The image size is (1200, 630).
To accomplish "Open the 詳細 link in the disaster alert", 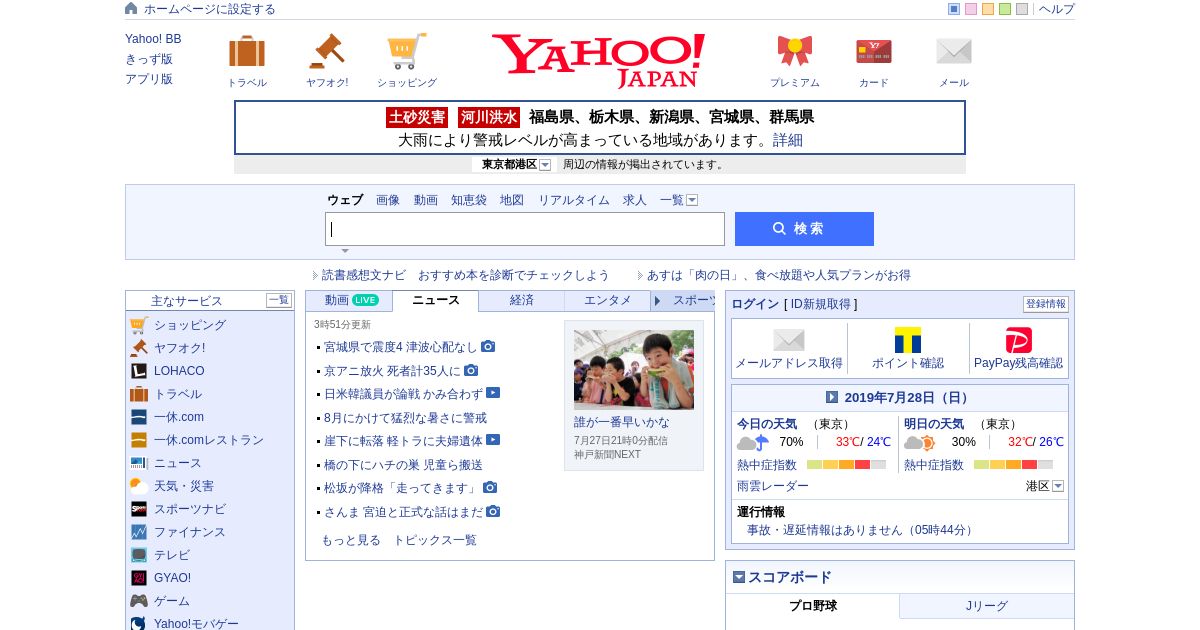I will (x=788, y=140).
